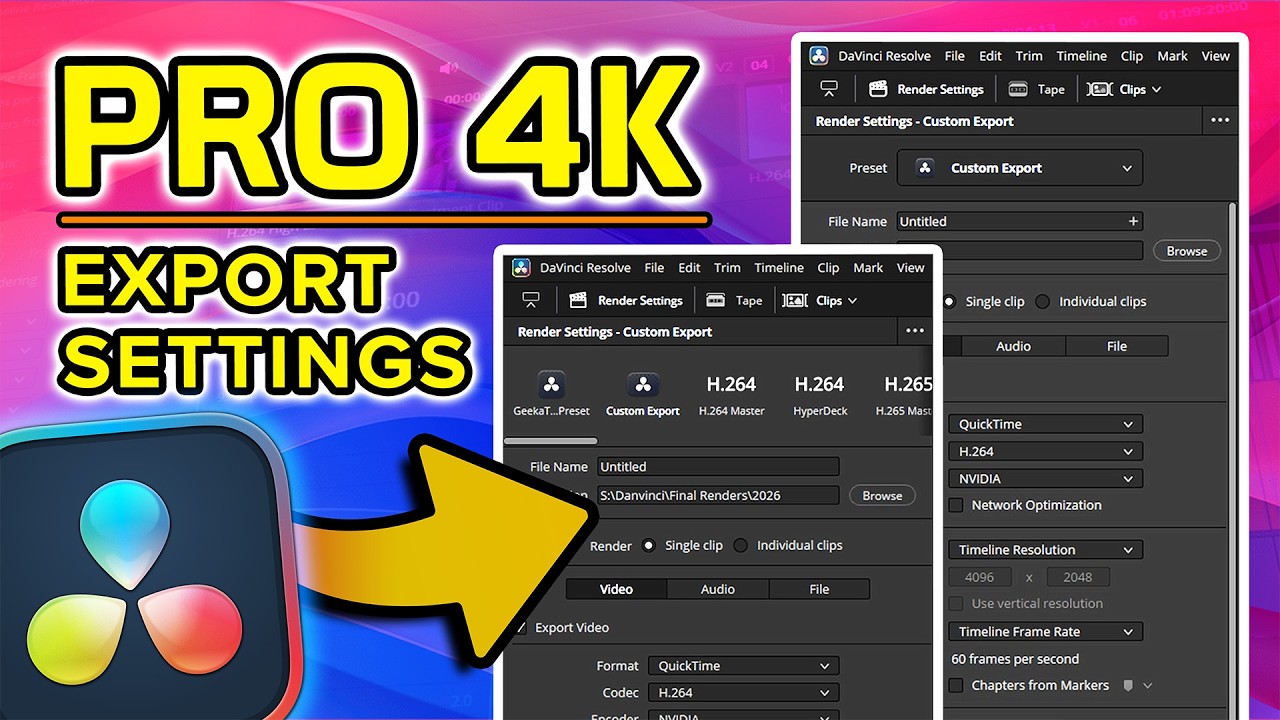
Task: Open NVIDIA encoder dropdown in back window
Action: (1045, 478)
